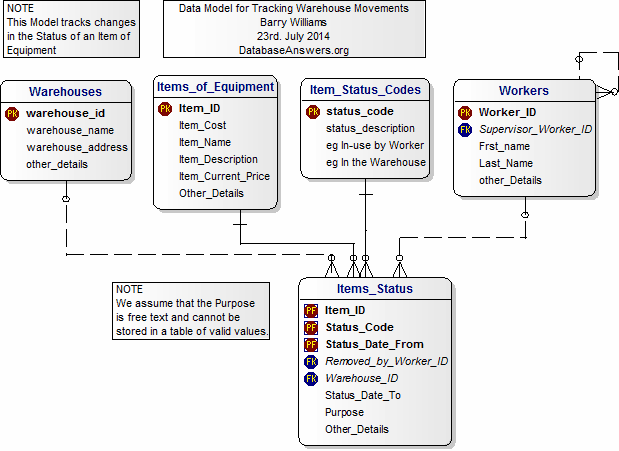The height and width of the screenshot is (451, 619).
Task: Click the Item_Current_Price field
Action: (x=224, y=177)
